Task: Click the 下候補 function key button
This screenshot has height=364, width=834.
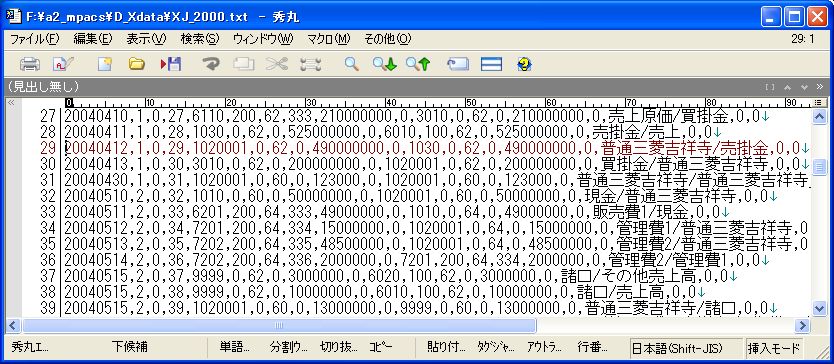Action: point(130,348)
